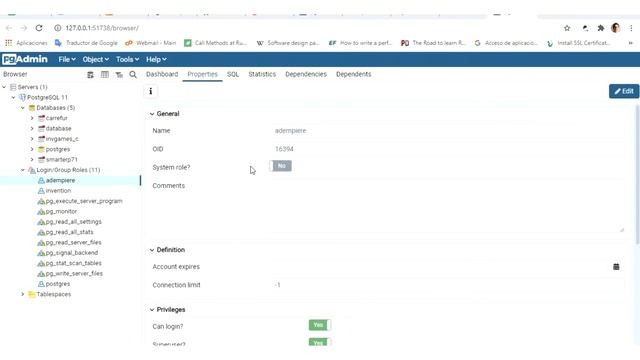Click the Edit button

pos(624,91)
